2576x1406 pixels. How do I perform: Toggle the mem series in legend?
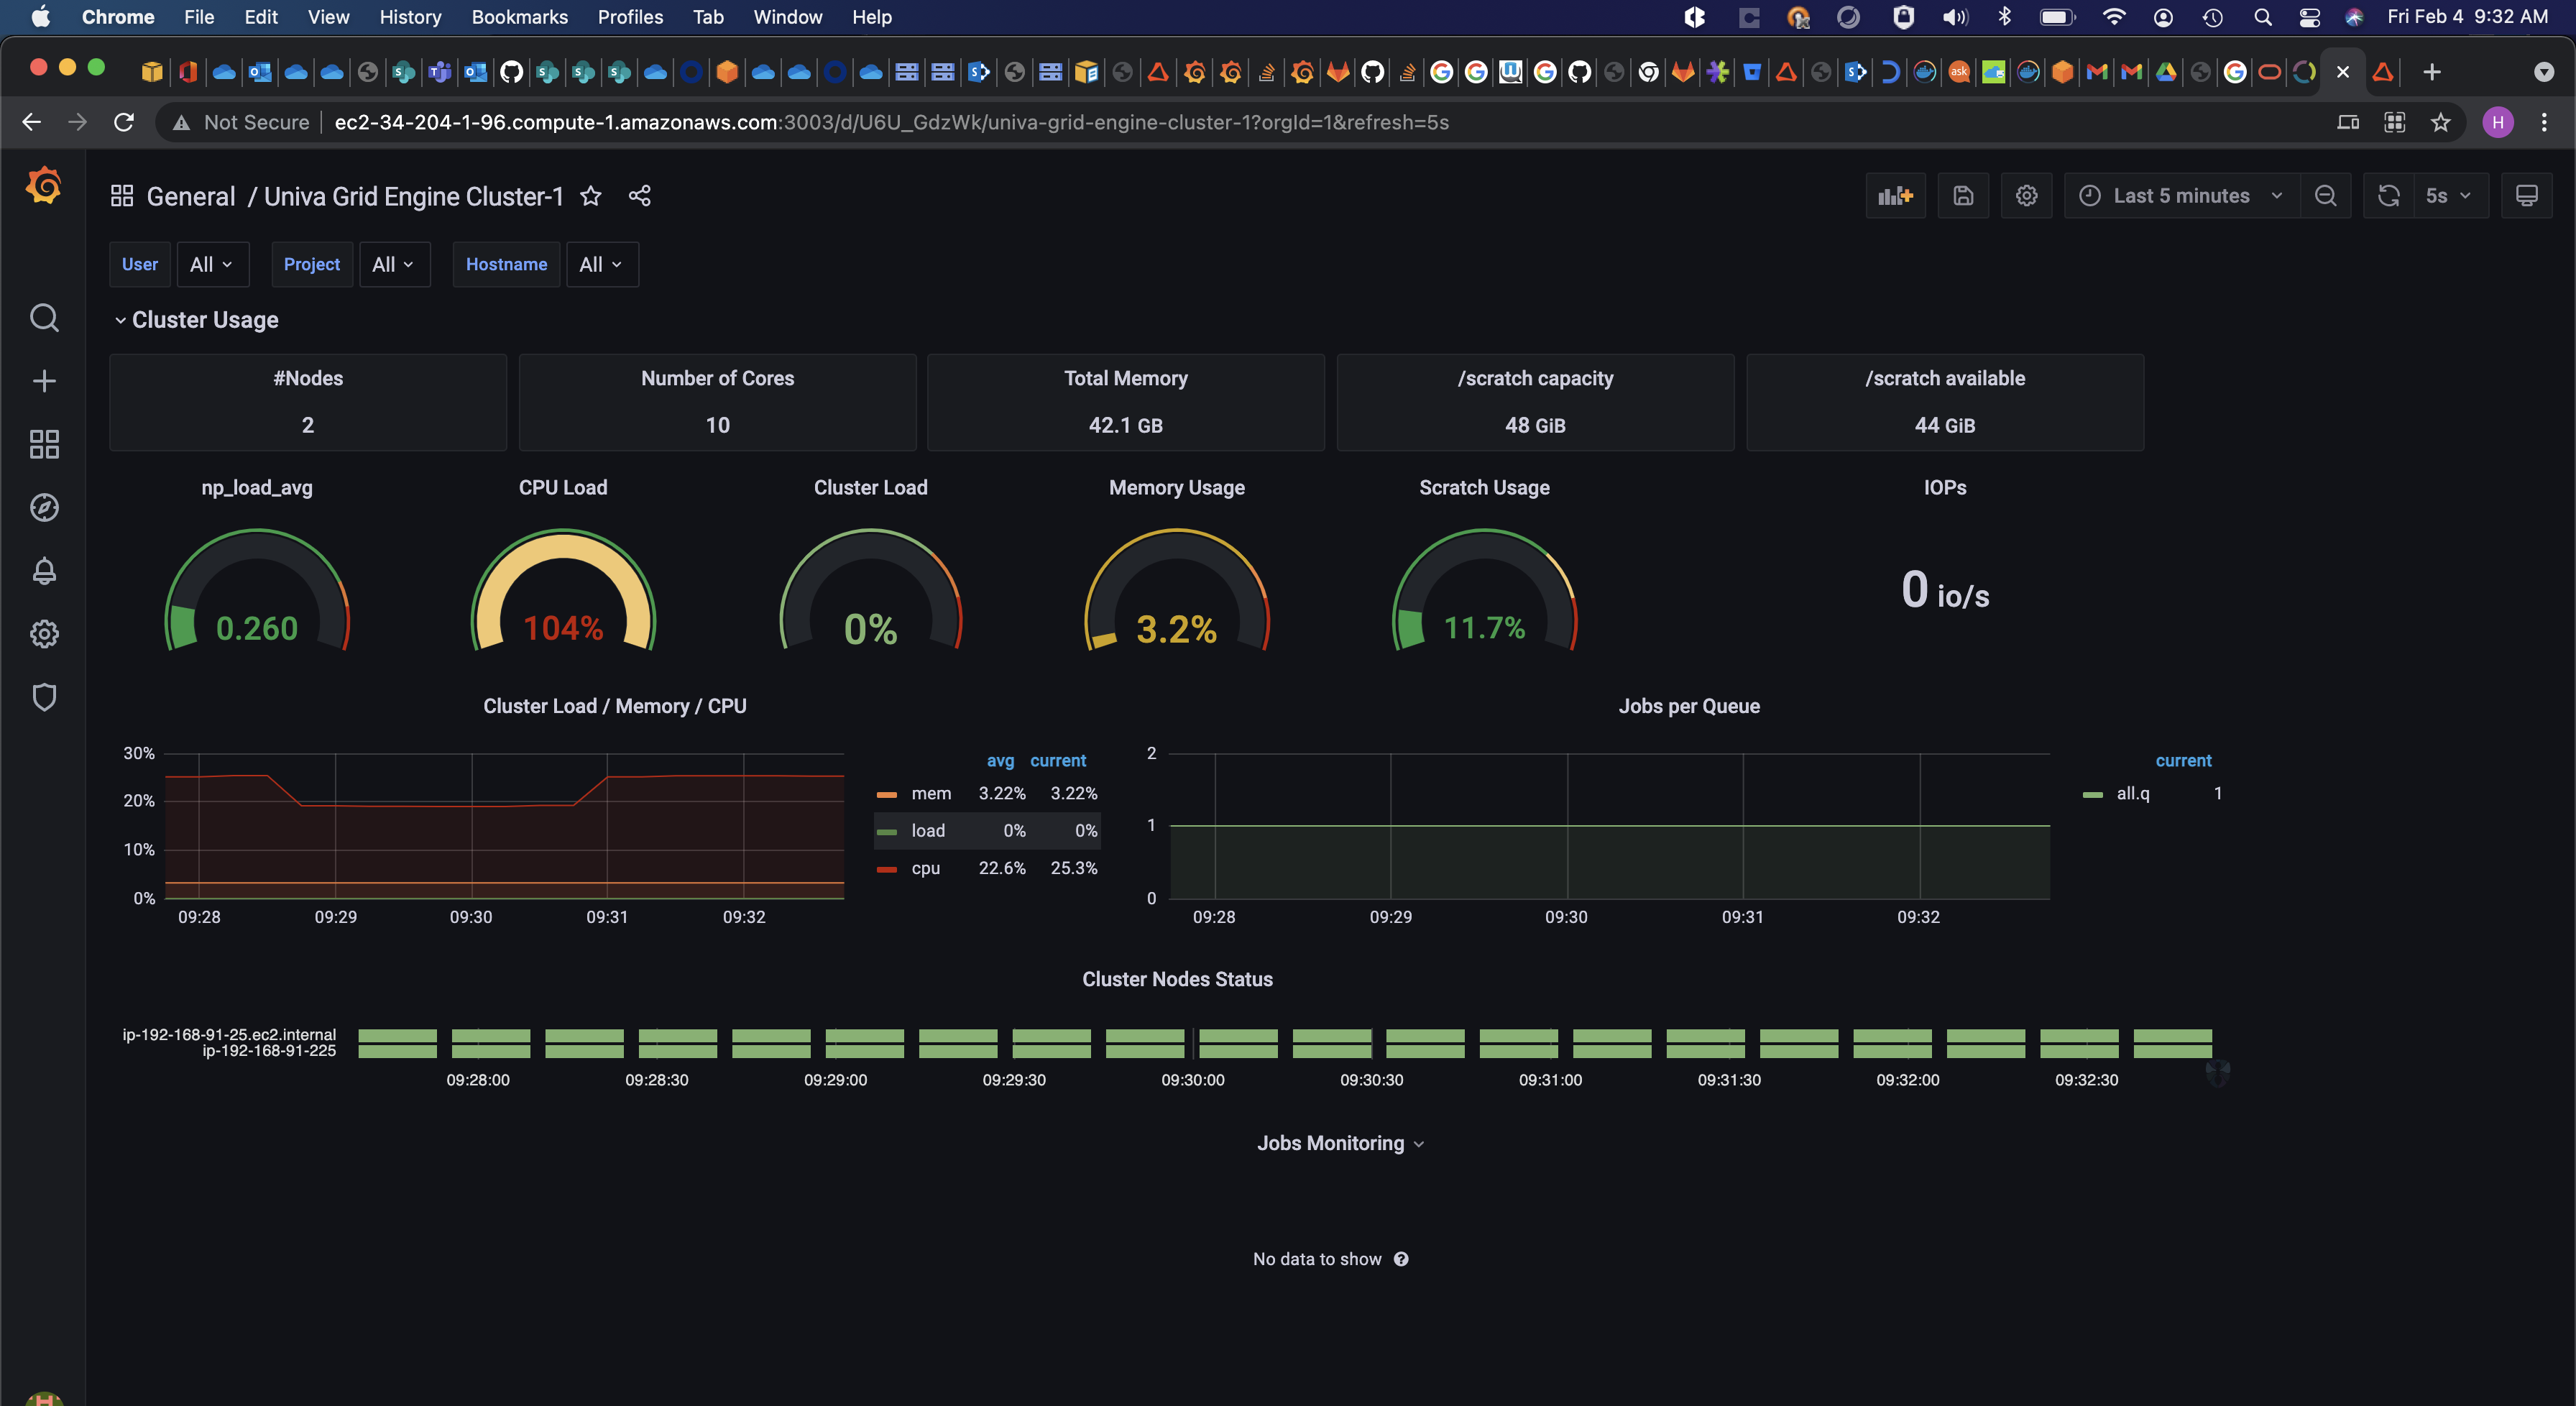coord(931,794)
